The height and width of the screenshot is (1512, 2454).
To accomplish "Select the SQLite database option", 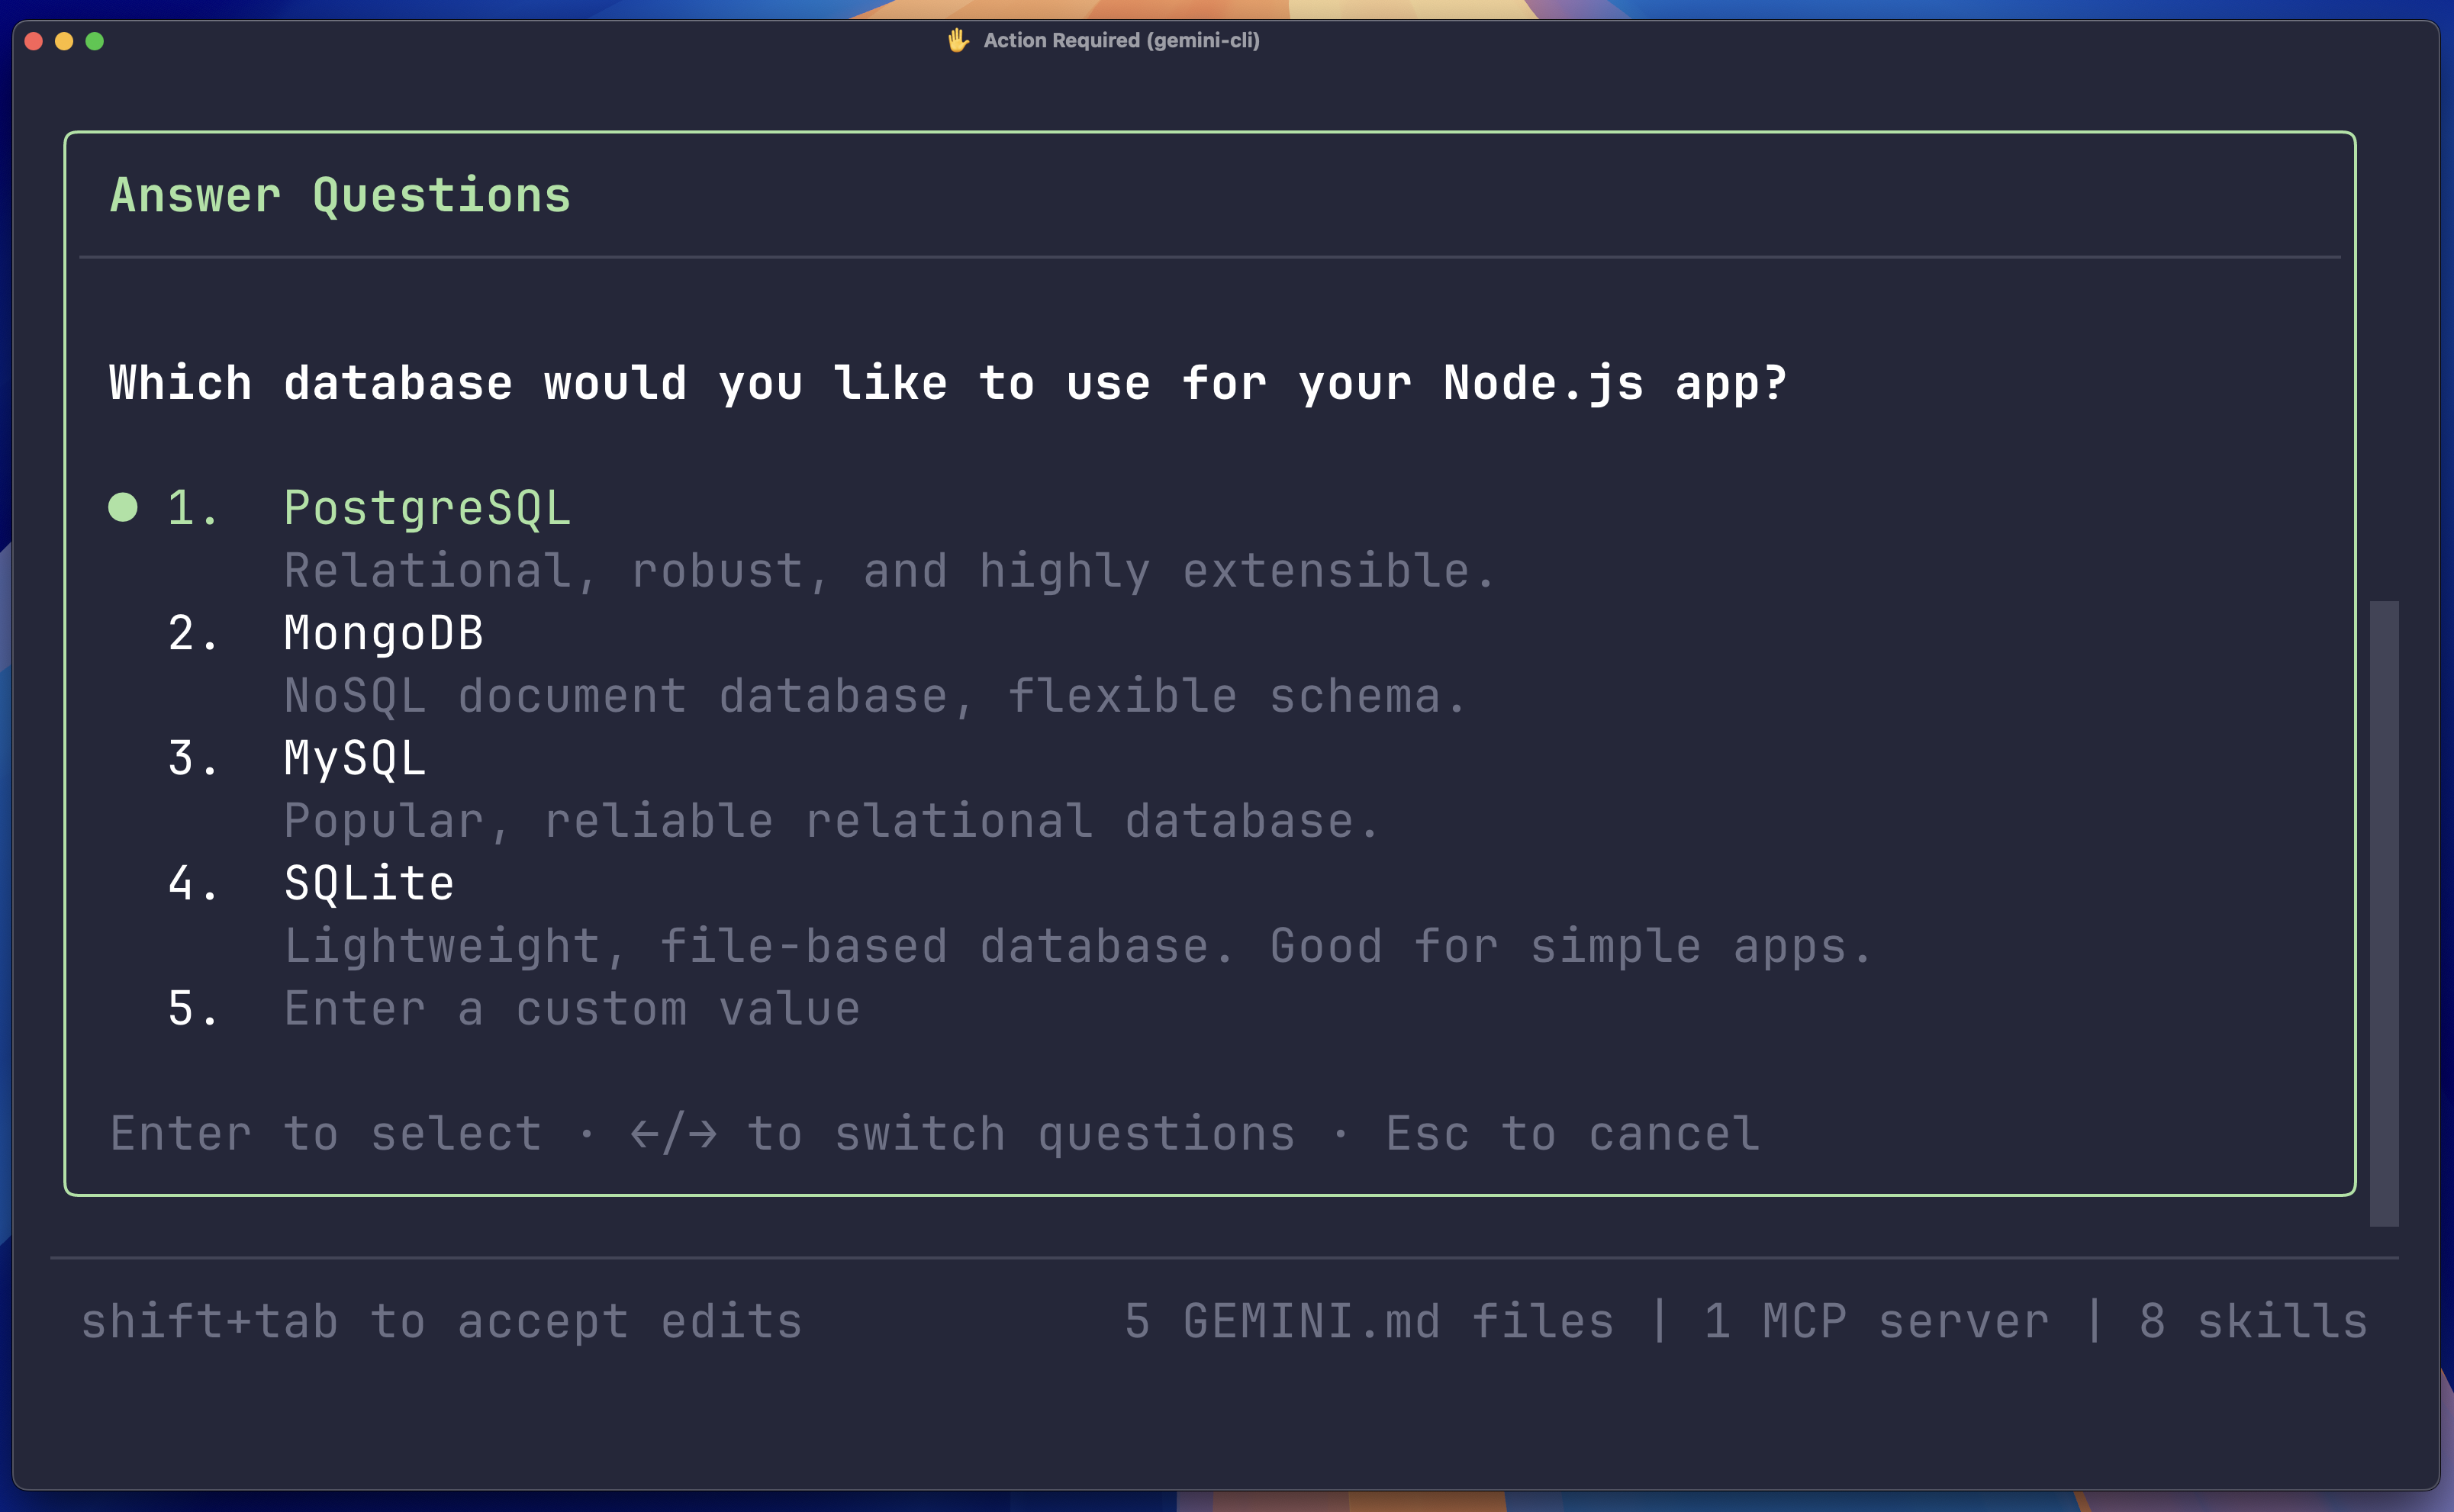I will click(368, 883).
